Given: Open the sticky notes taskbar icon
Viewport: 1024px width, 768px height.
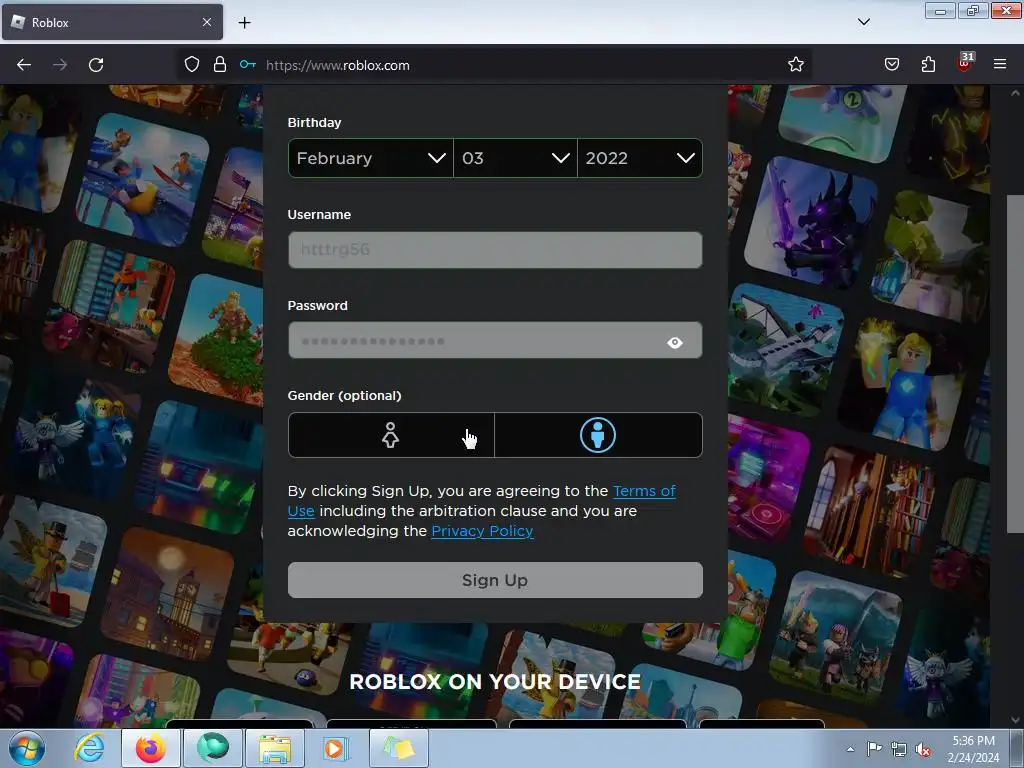Looking at the screenshot, I should [x=399, y=748].
